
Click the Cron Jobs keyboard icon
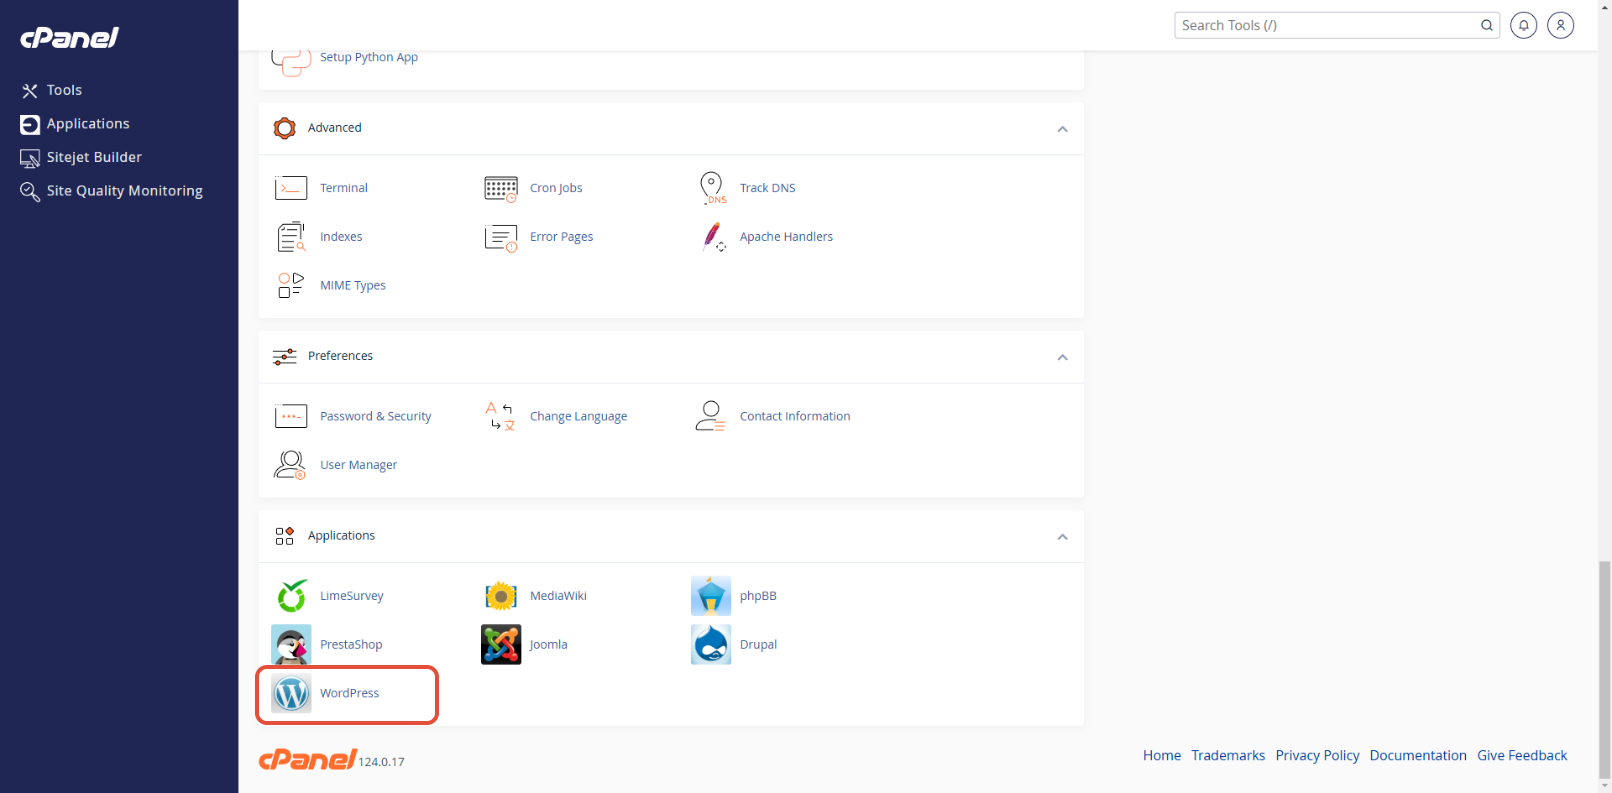tap(501, 188)
